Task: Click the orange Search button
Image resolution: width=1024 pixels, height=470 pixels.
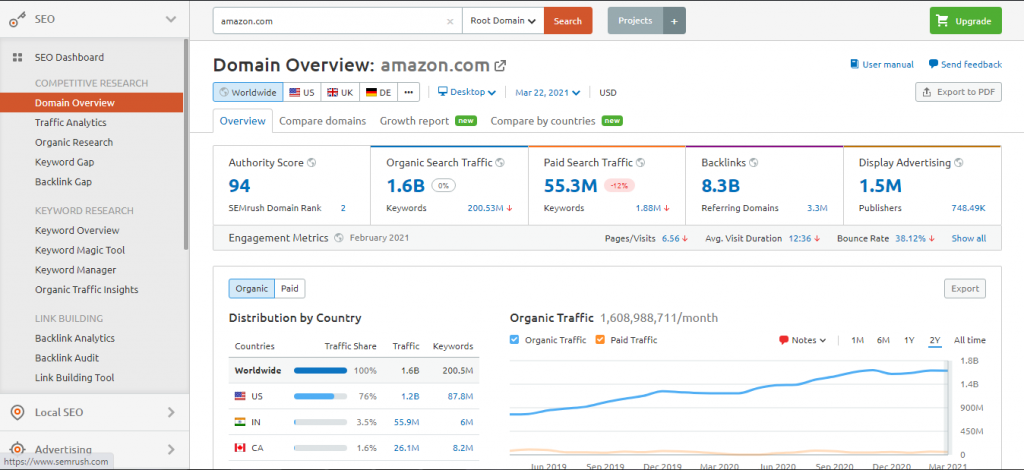Action: tap(568, 21)
